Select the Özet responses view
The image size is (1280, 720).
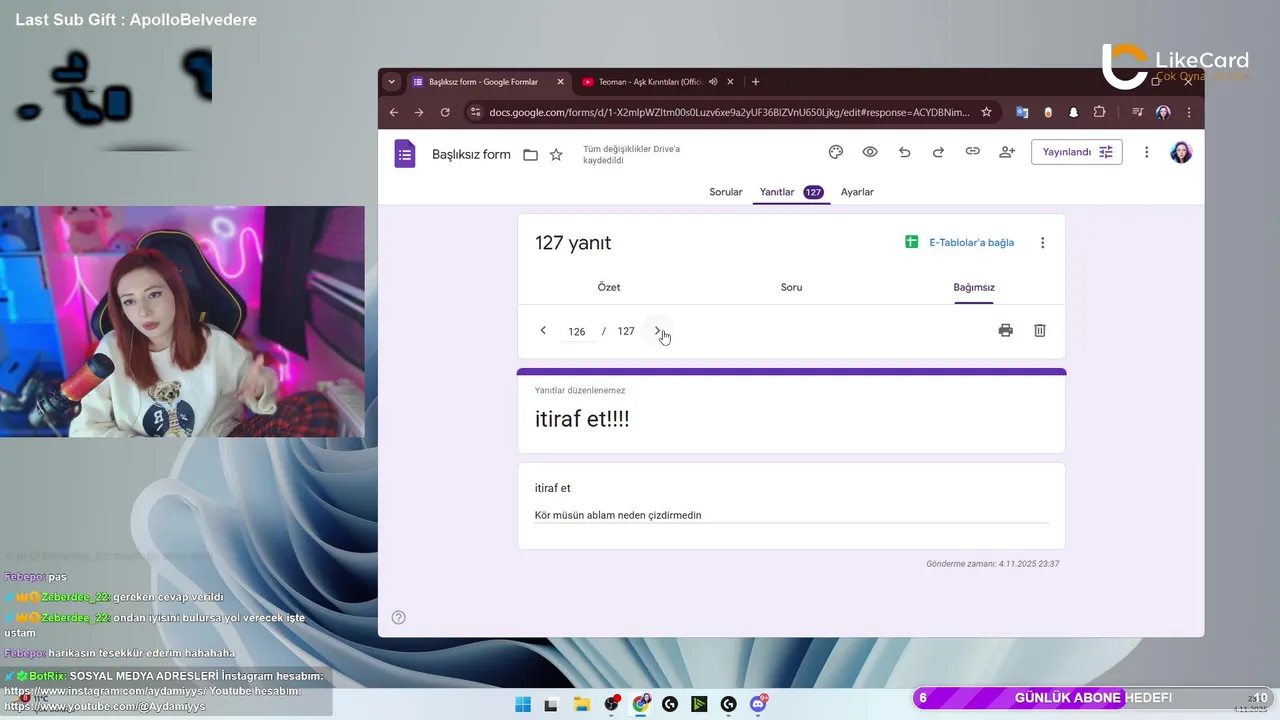(x=609, y=287)
